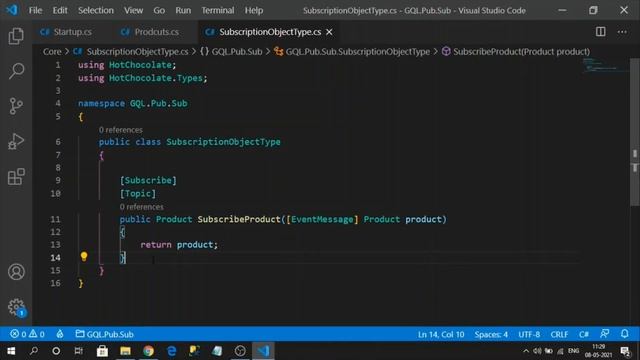Open the Source Control view
The width and height of the screenshot is (640, 360).
16,106
